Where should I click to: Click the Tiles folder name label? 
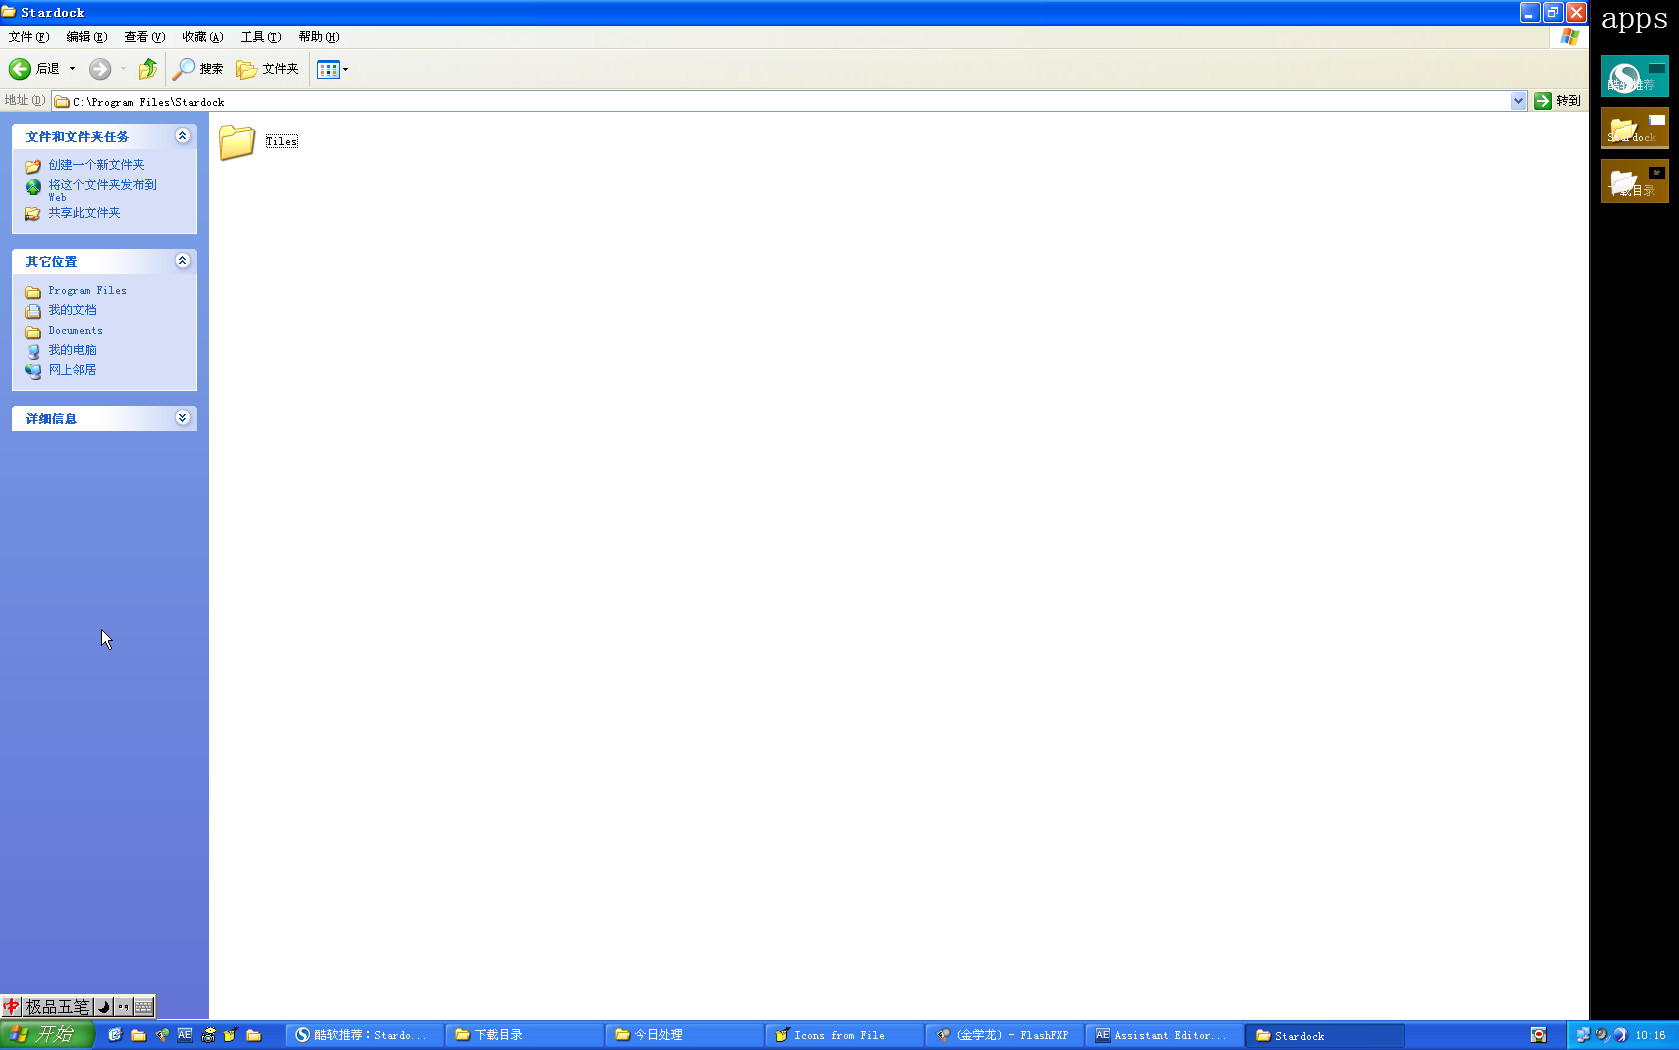click(x=282, y=142)
